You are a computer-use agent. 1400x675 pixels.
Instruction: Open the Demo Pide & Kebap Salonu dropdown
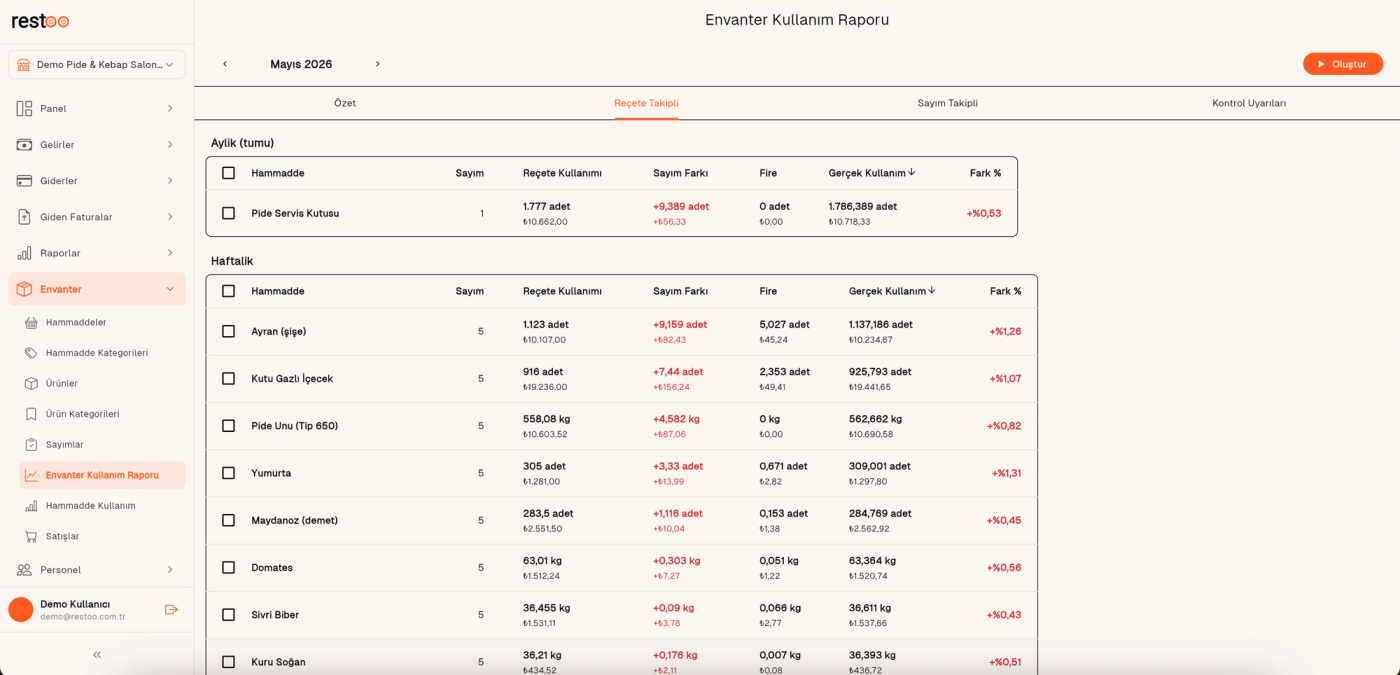coord(97,64)
